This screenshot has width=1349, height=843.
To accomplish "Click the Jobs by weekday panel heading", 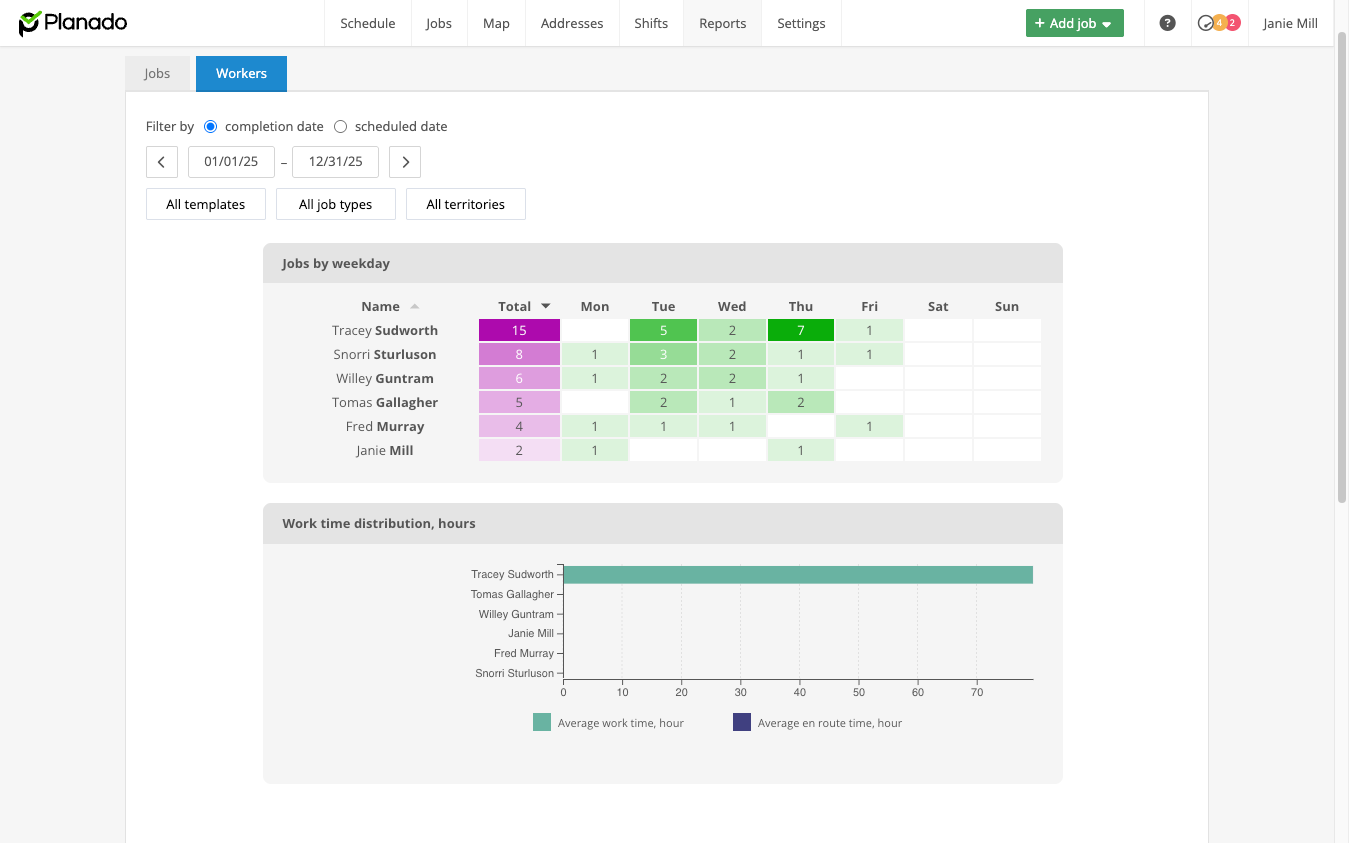I will pos(336,264).
